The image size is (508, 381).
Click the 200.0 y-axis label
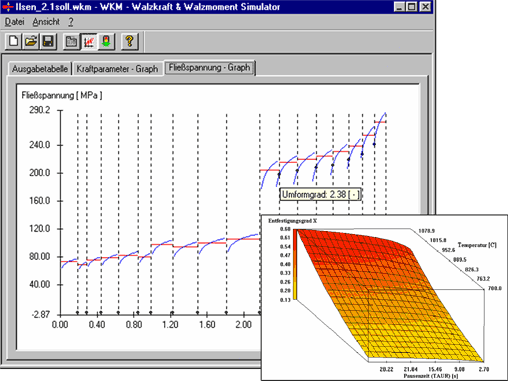39,173
